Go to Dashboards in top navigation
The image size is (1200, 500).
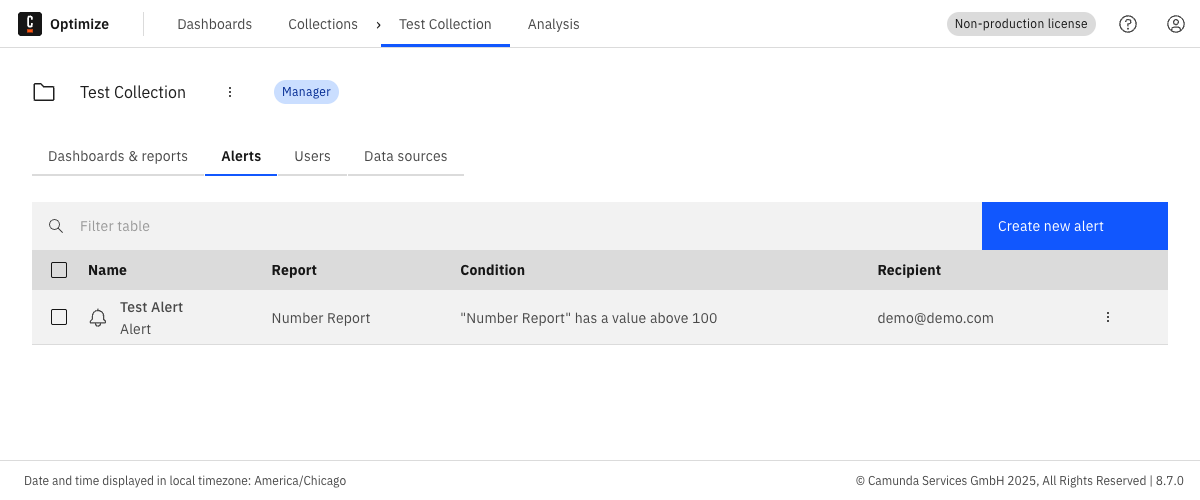(215, 24)
